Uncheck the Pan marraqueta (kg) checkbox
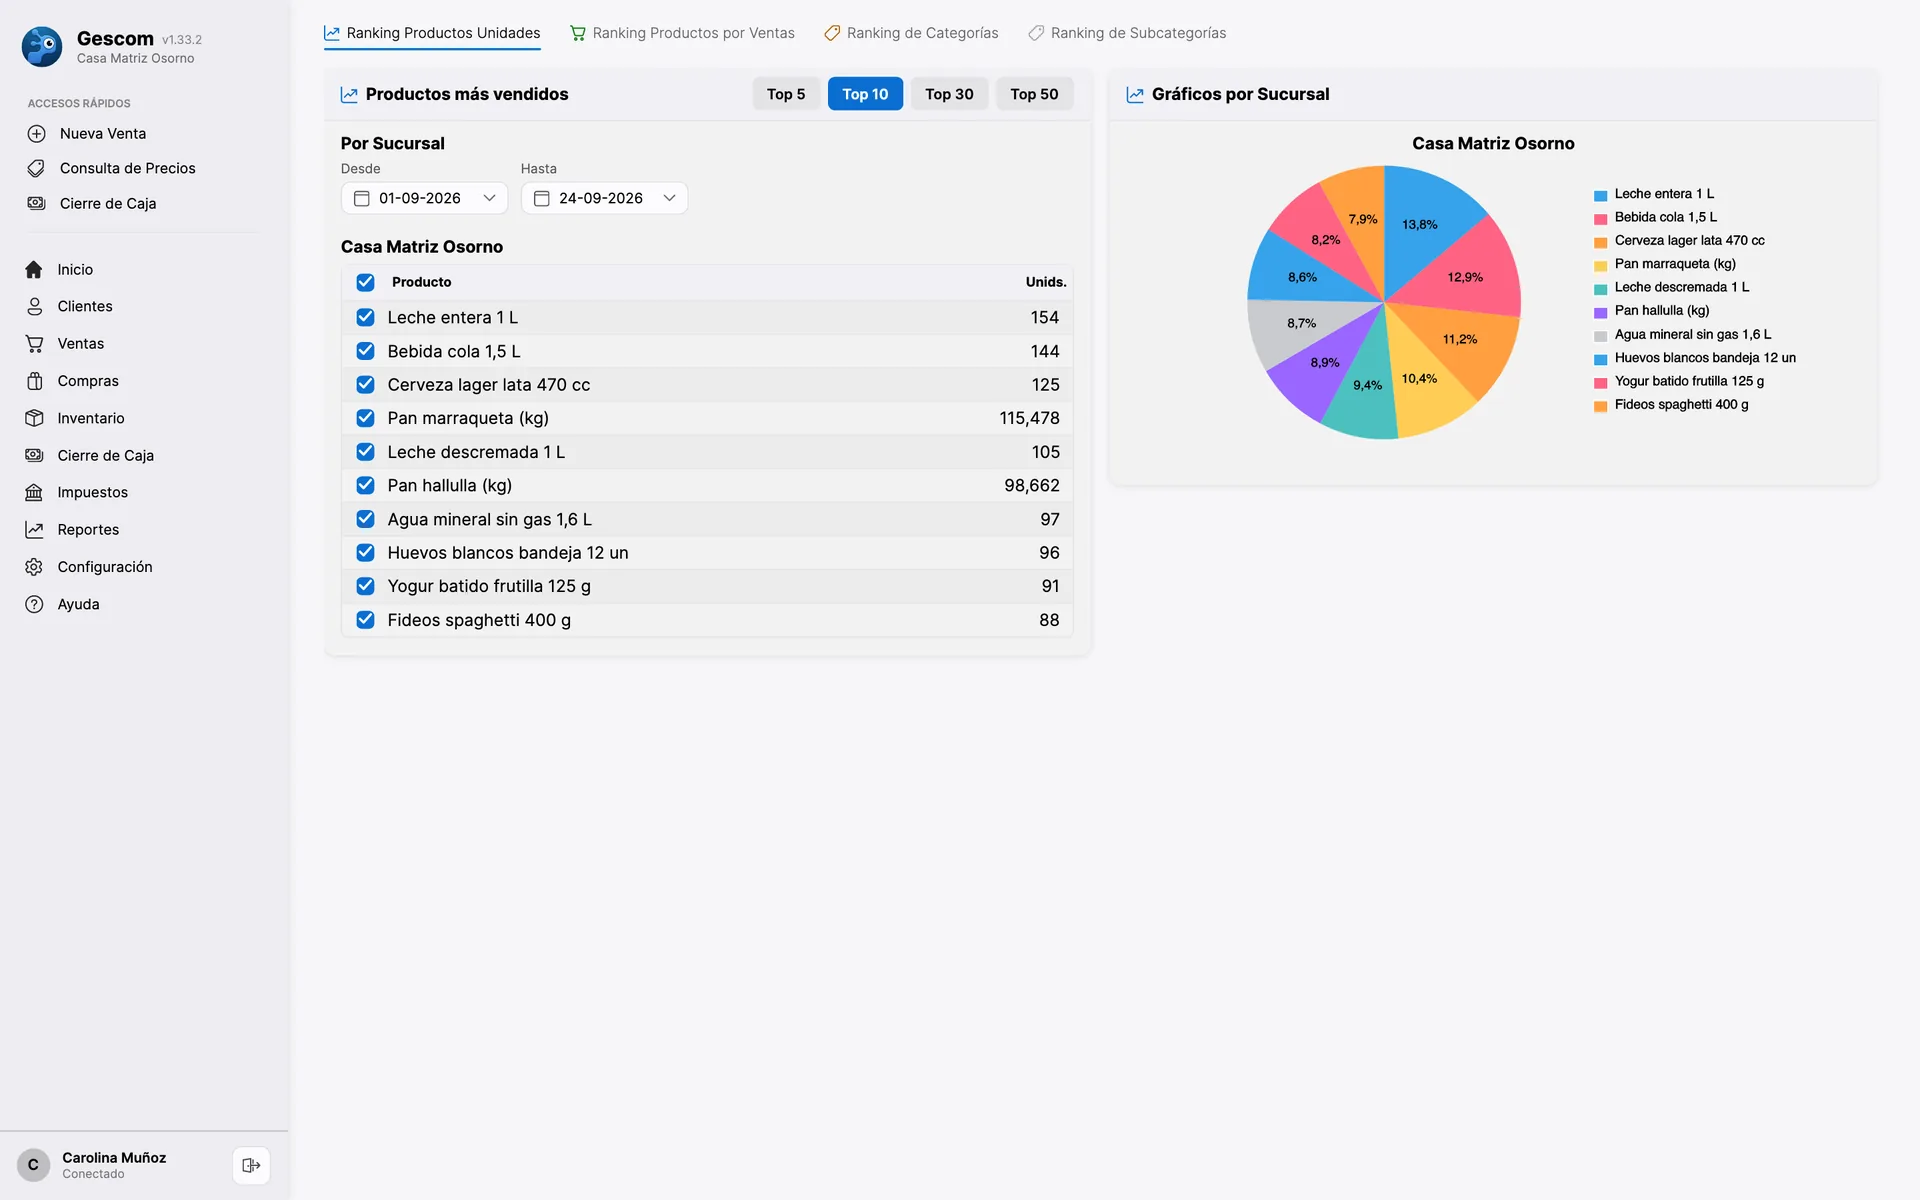 (365, 418)
